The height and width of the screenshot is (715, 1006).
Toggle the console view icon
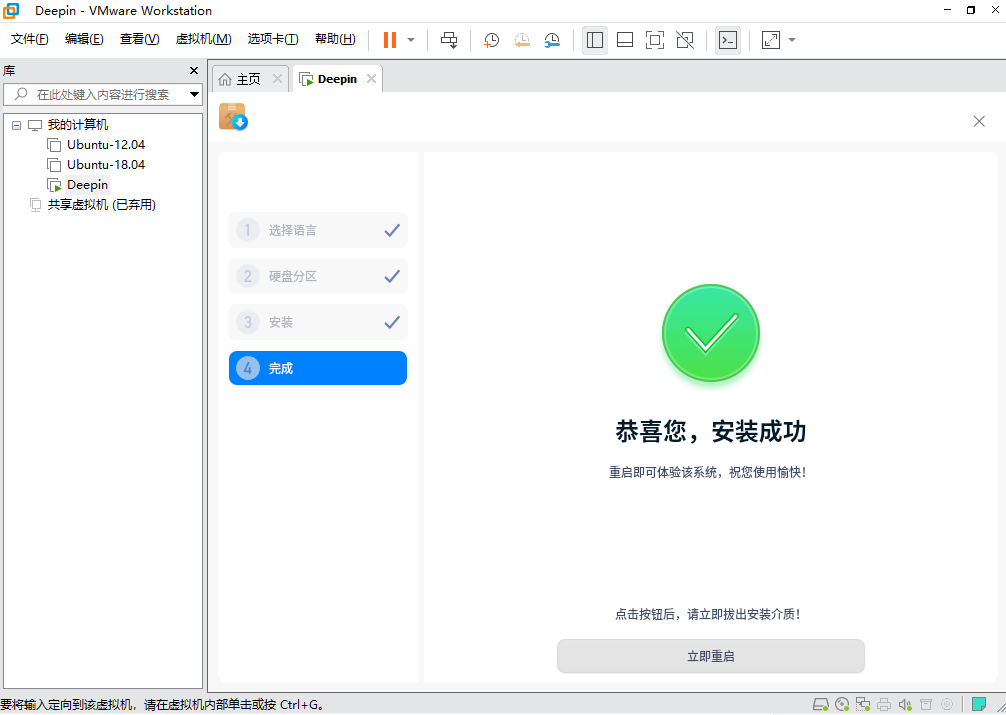pos(728,40)
